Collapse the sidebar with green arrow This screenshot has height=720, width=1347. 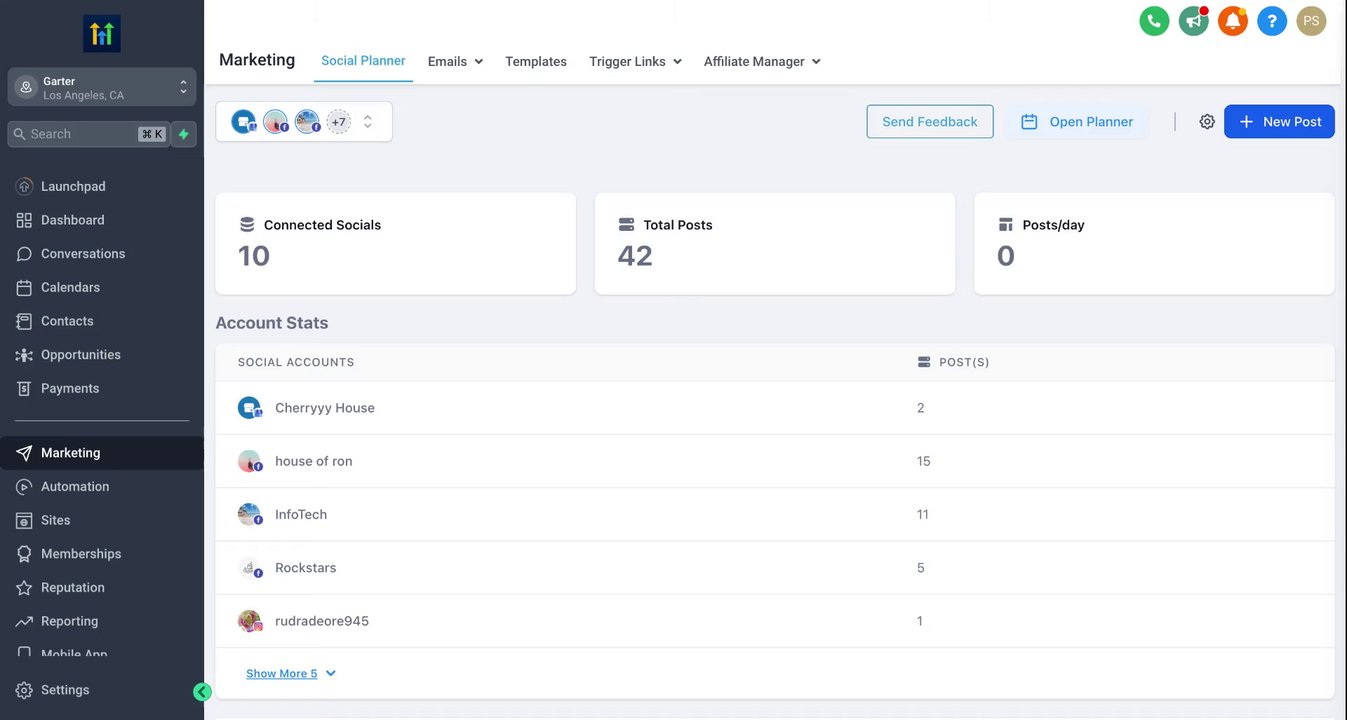coord(202,692)
